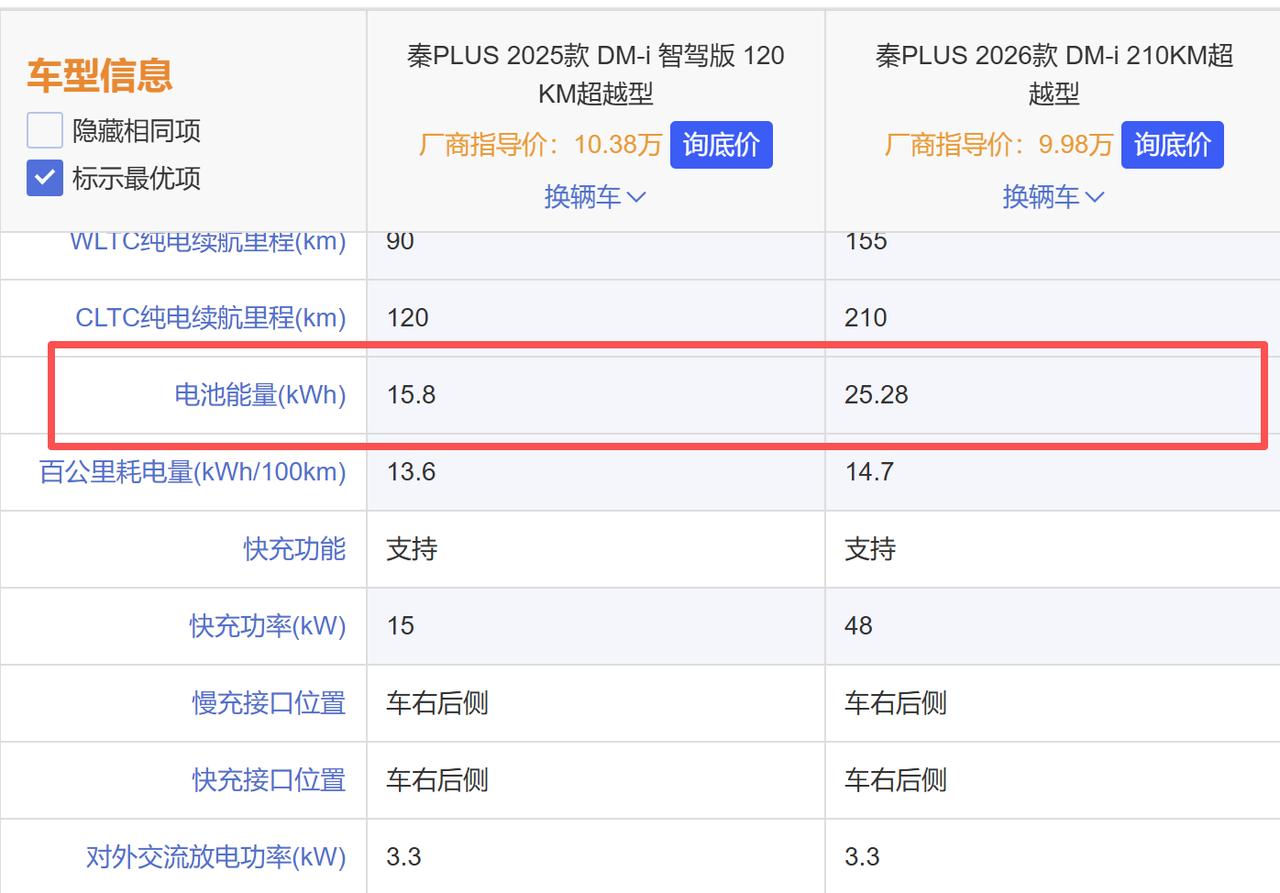Select 车右后侧 in 2026款 快充接口位置 cell
This screenshot has height=893, width=1280.
point(895,780)
